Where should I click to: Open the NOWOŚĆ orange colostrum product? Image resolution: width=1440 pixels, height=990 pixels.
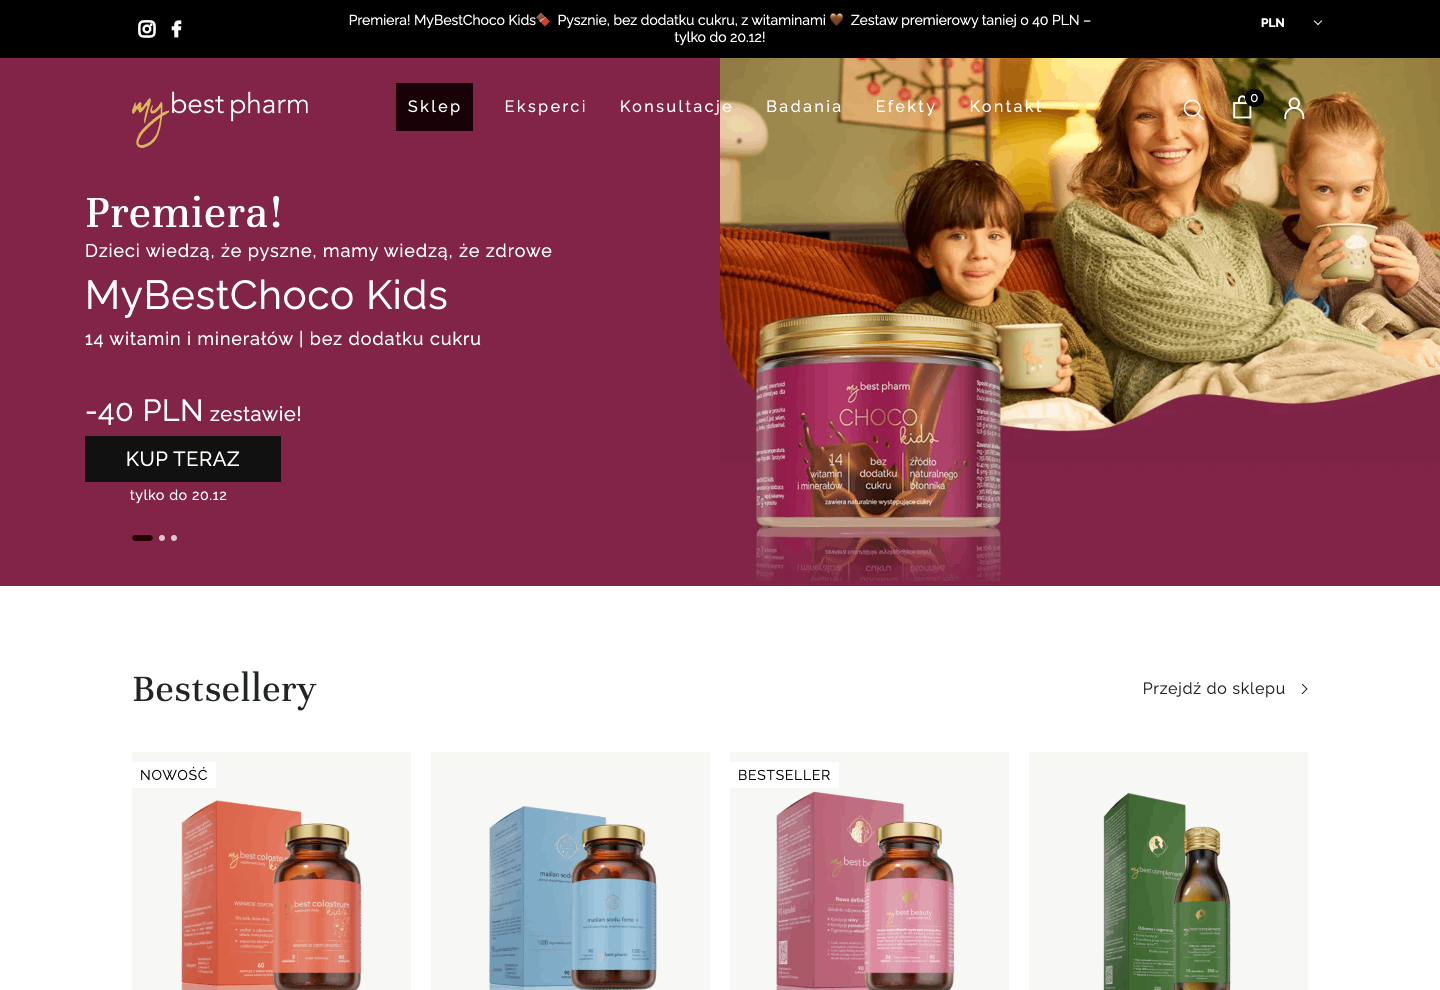point(271,871)
